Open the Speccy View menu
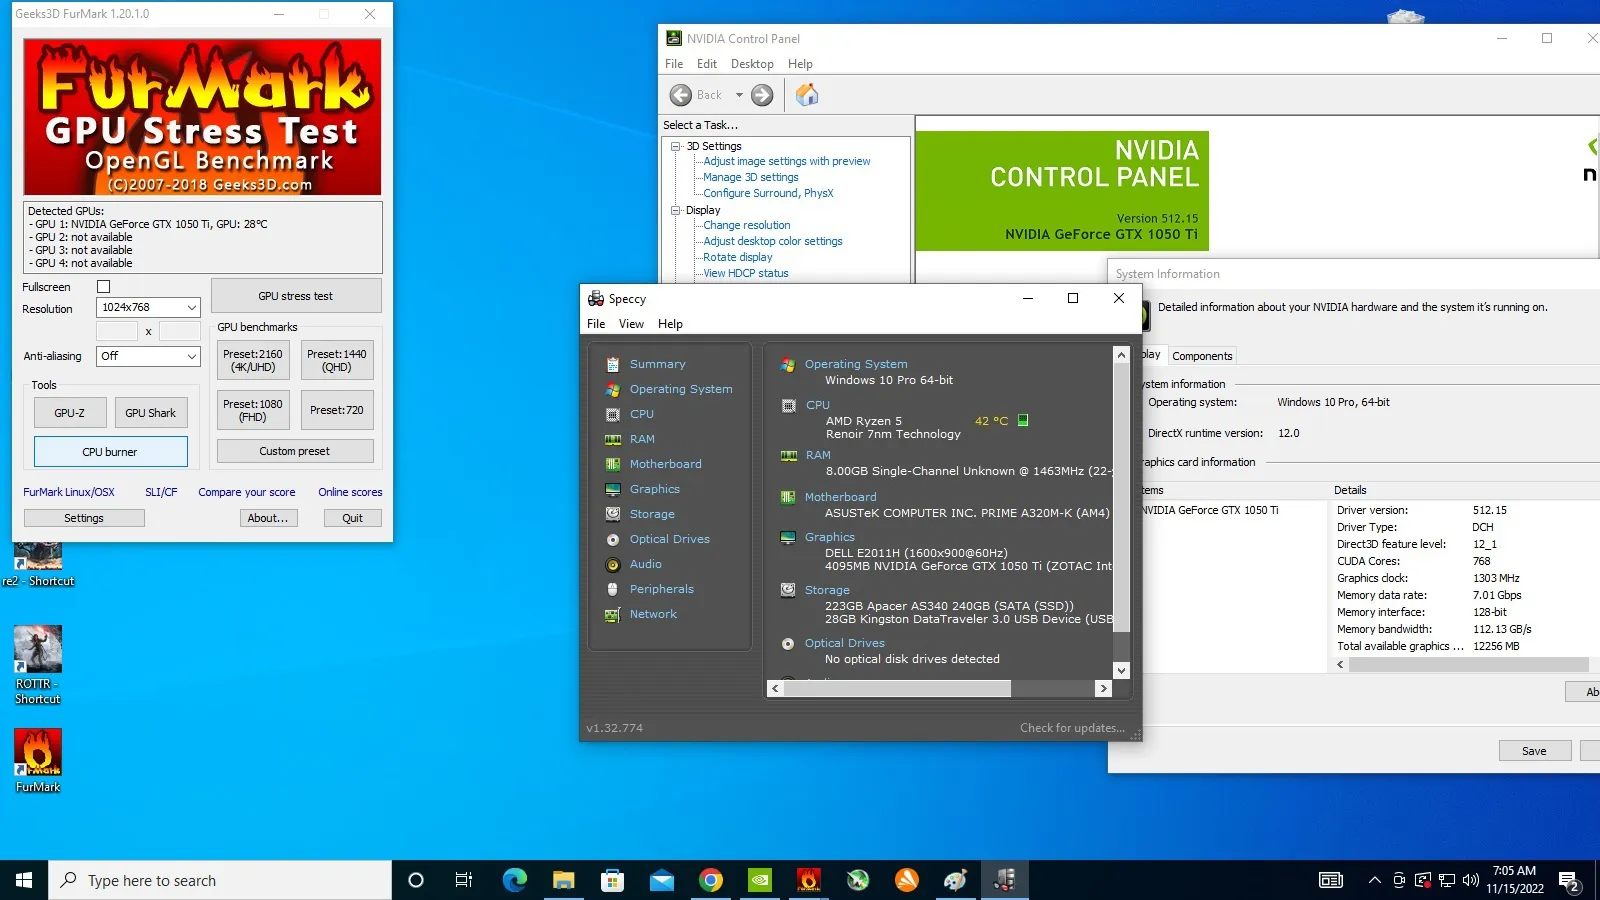The image size is (1600, 900). 631,324
